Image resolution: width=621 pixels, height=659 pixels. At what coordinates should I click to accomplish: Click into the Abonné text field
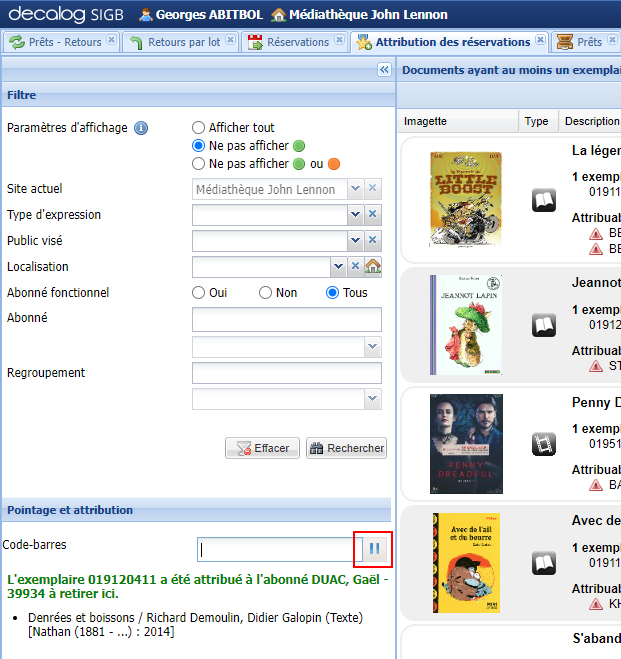(x=287, y=319)
